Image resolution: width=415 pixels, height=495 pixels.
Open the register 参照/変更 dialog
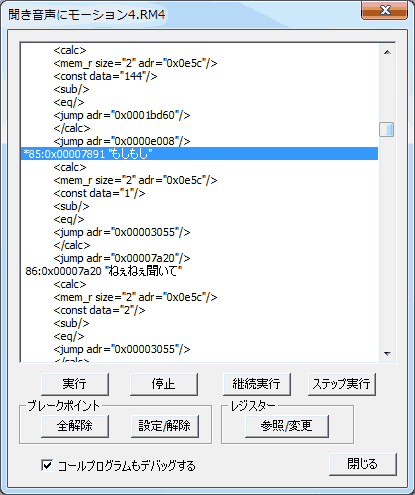(287, 426)
